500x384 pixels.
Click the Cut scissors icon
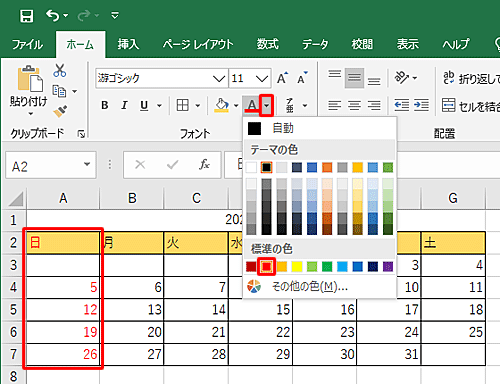(x=60, y=70)
